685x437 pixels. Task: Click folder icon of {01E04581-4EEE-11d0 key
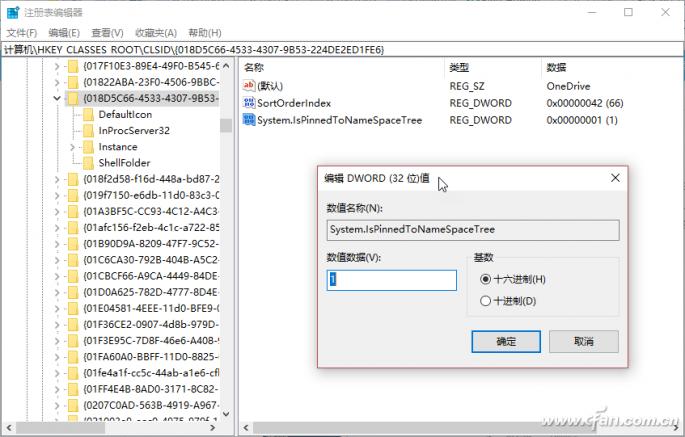pyautogui.click(x=73, y=309)
